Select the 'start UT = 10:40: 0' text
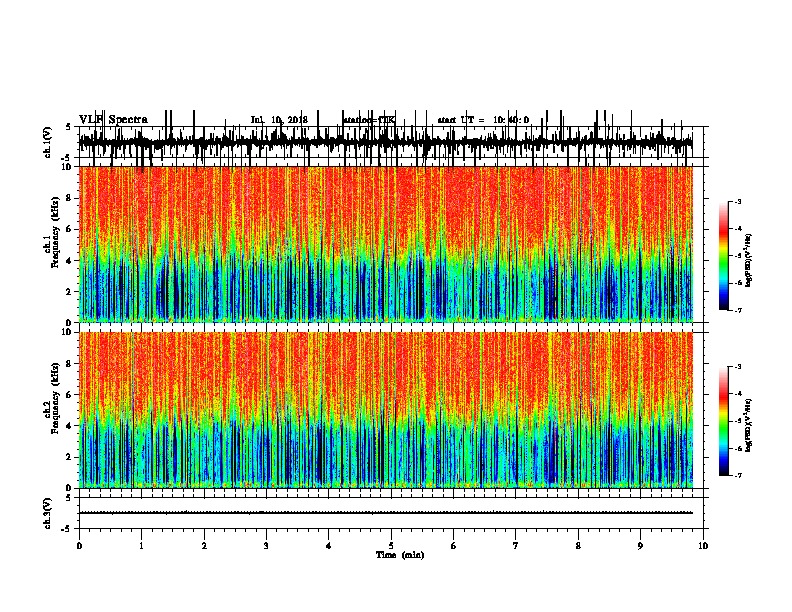 click(483, 120)
